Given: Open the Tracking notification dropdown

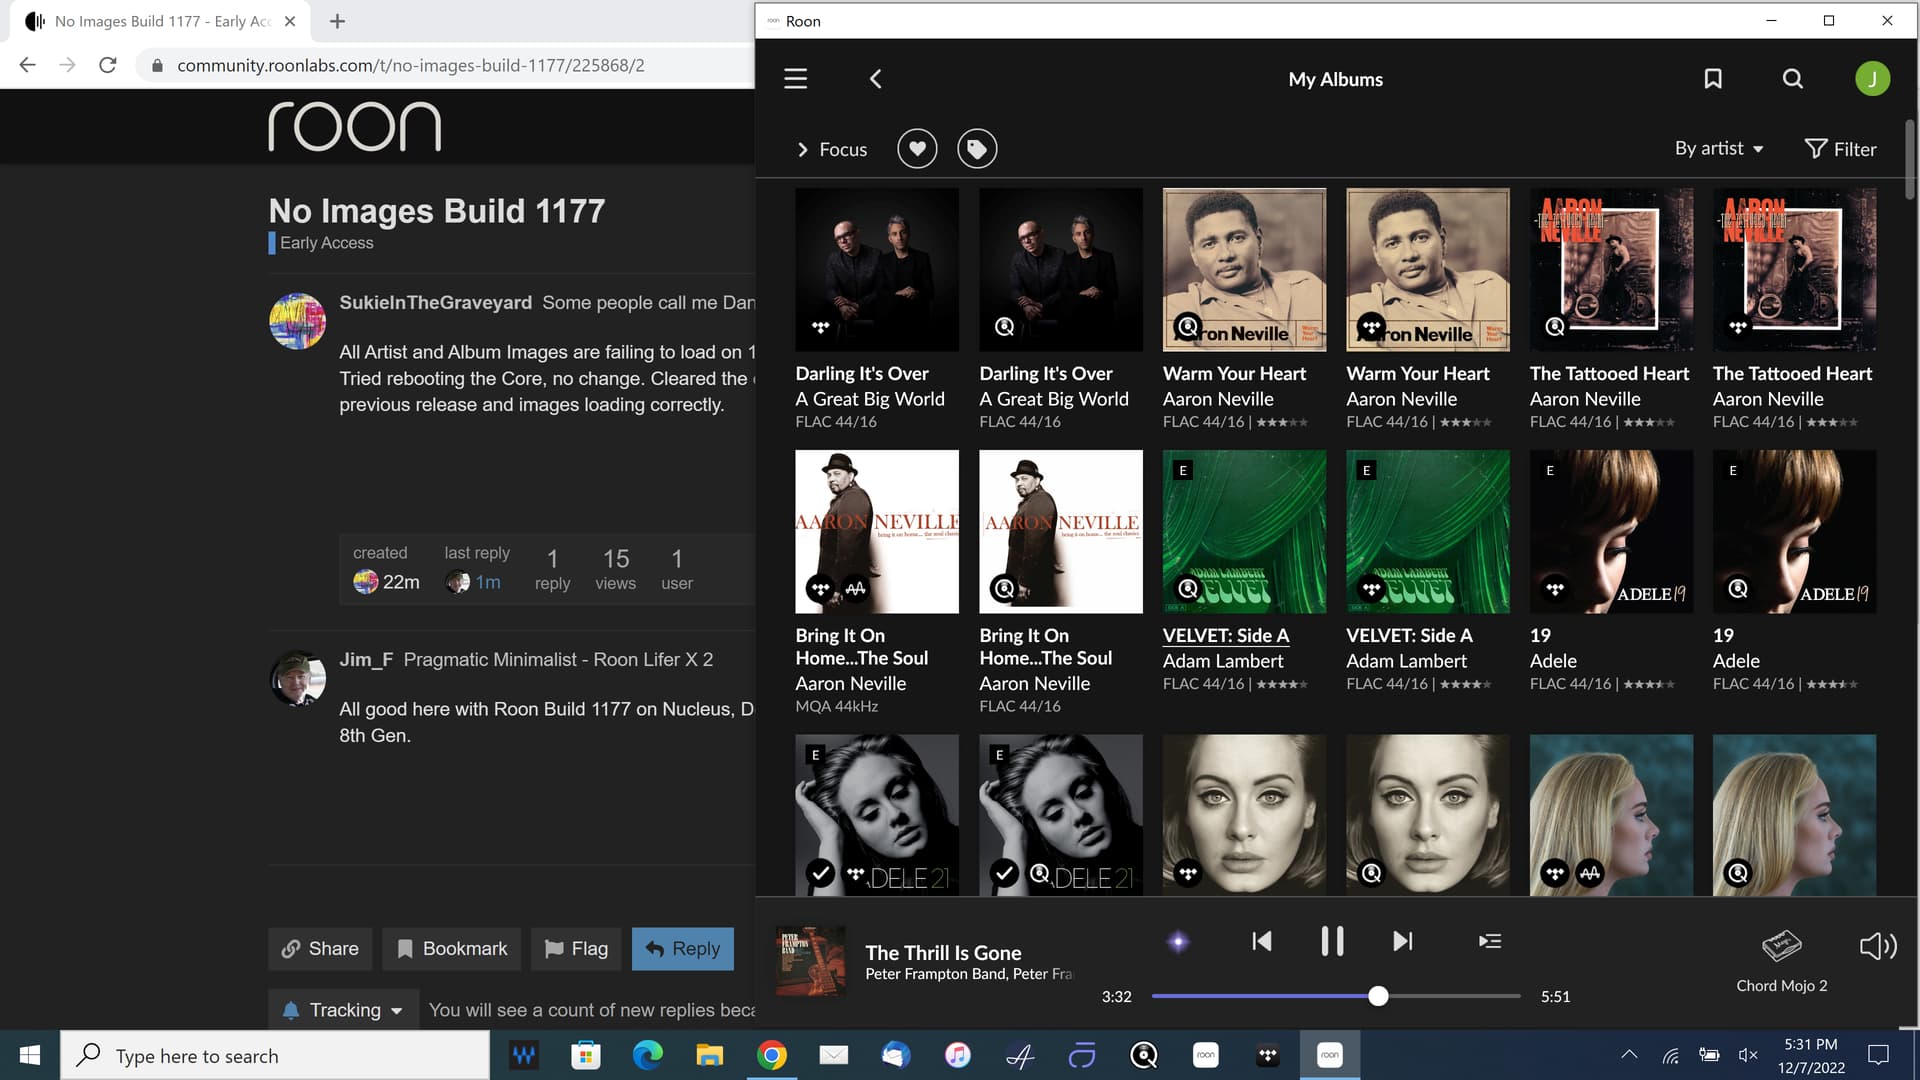Looking at the screenshot, I should (x=345, y=1010).
